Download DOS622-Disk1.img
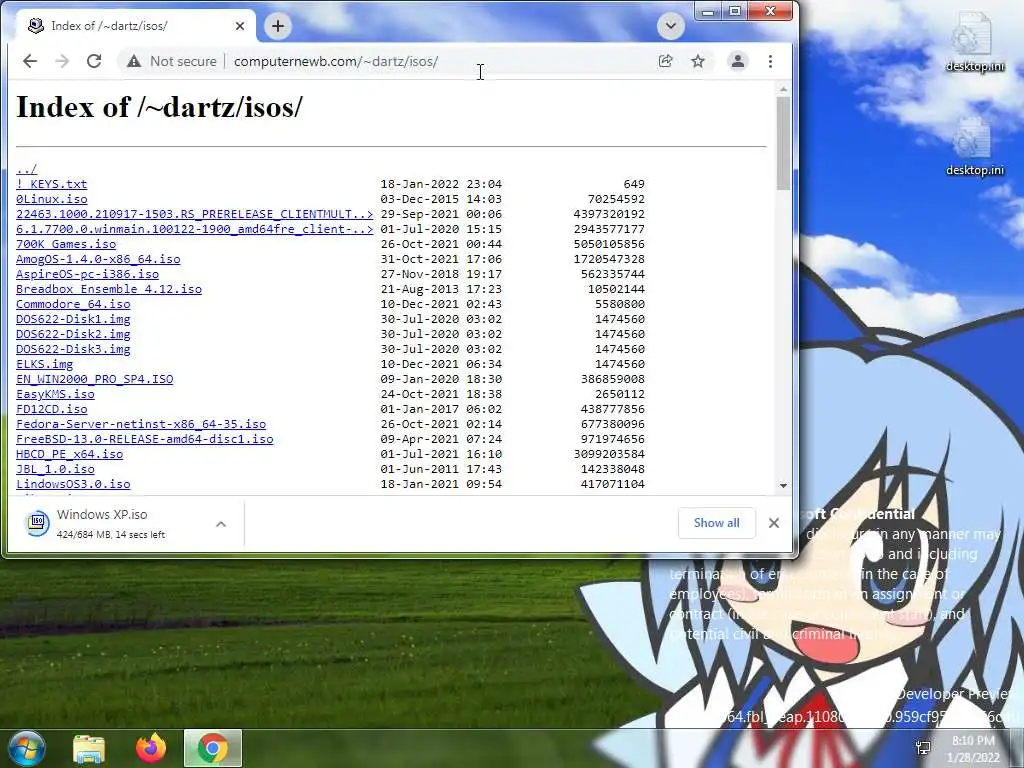1024x768 pixels. (73, 319)
